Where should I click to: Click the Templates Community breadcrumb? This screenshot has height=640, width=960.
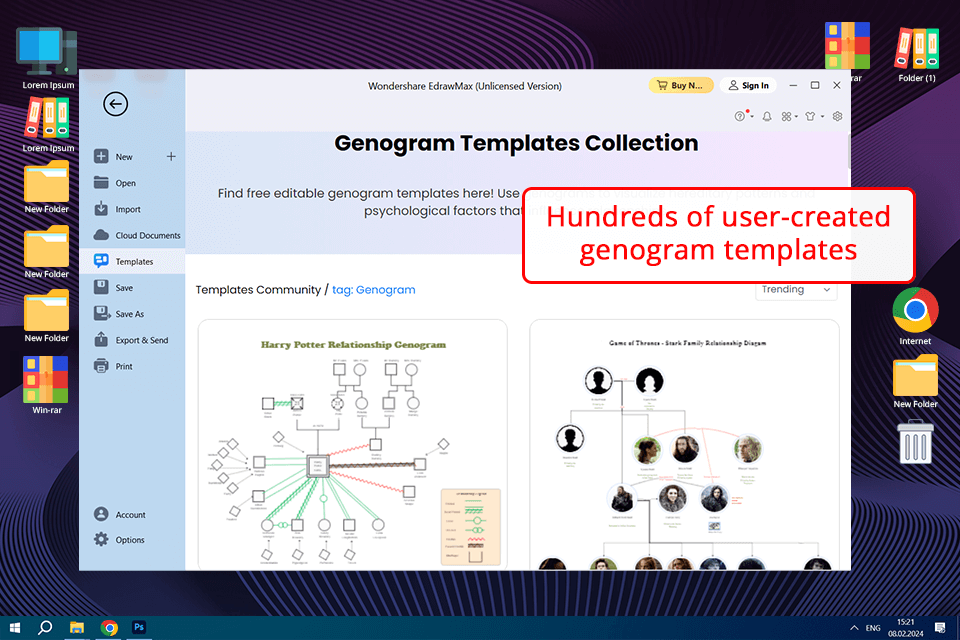click(258, 290)
